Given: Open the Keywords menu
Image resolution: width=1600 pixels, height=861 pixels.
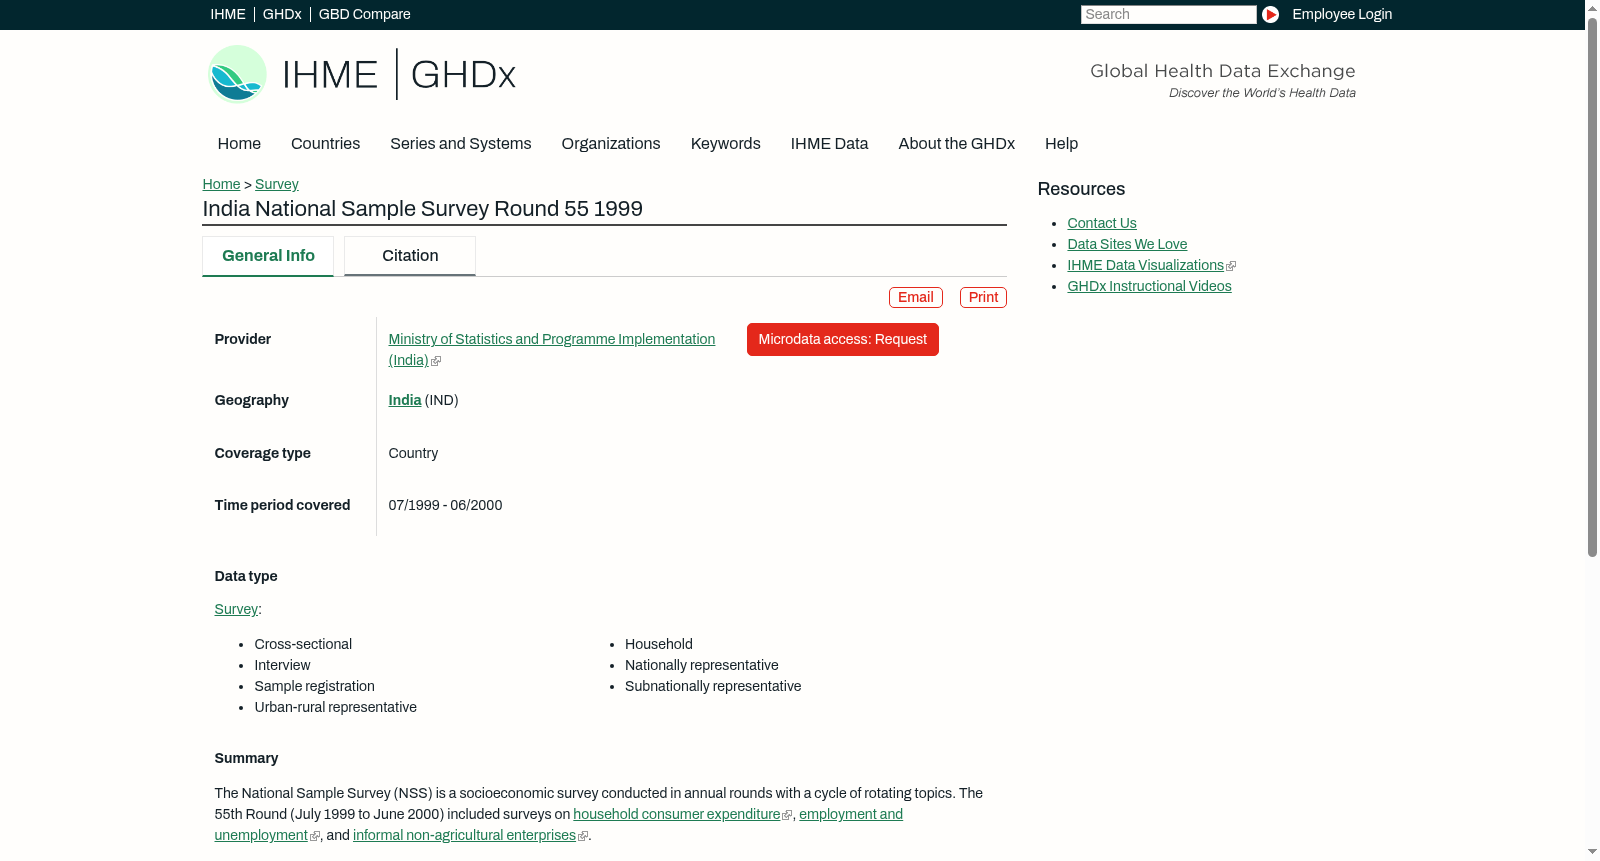Looking at the screenshot, I should pos(726,144).
